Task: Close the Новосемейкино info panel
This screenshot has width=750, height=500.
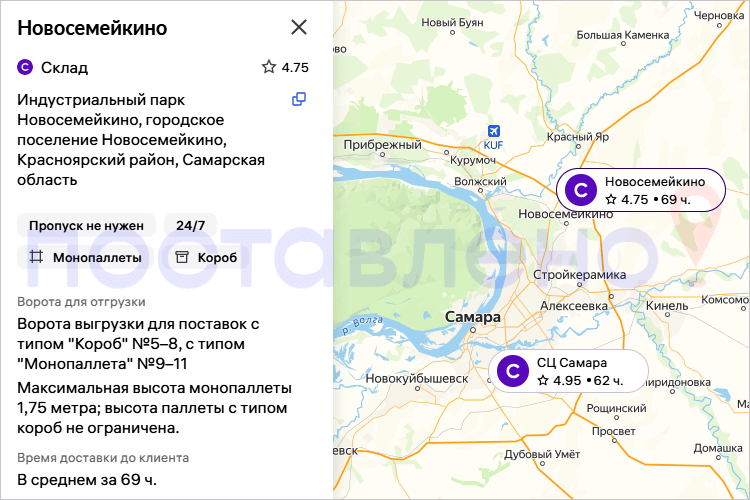Action: pos(299,27)
